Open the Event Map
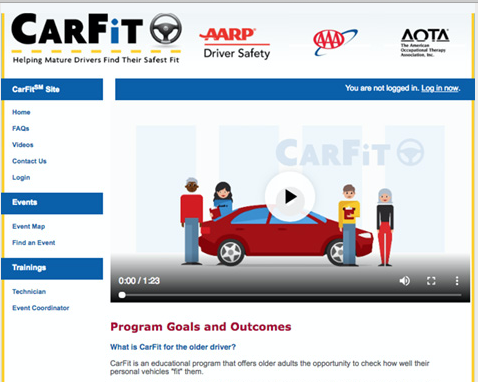This screenshot has width=478, height=382. tap(29, 227)
